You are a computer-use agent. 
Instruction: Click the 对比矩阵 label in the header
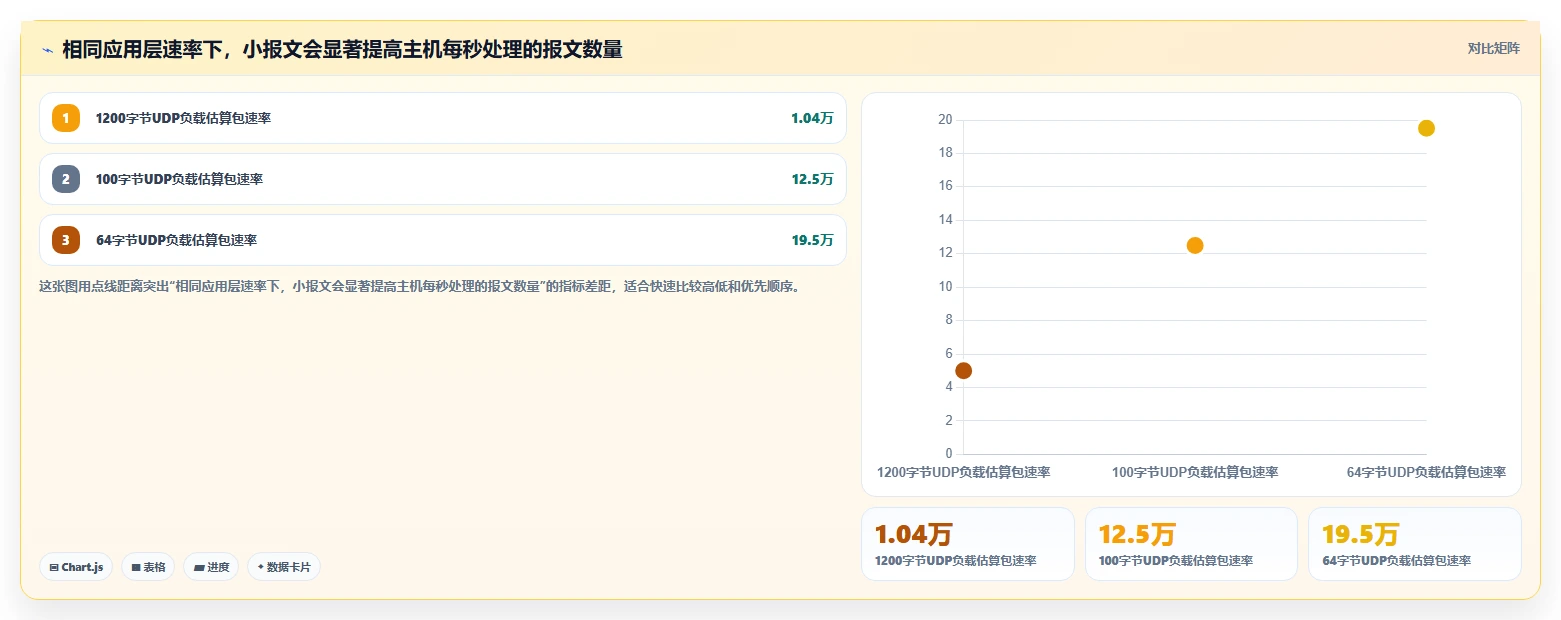1493,49
